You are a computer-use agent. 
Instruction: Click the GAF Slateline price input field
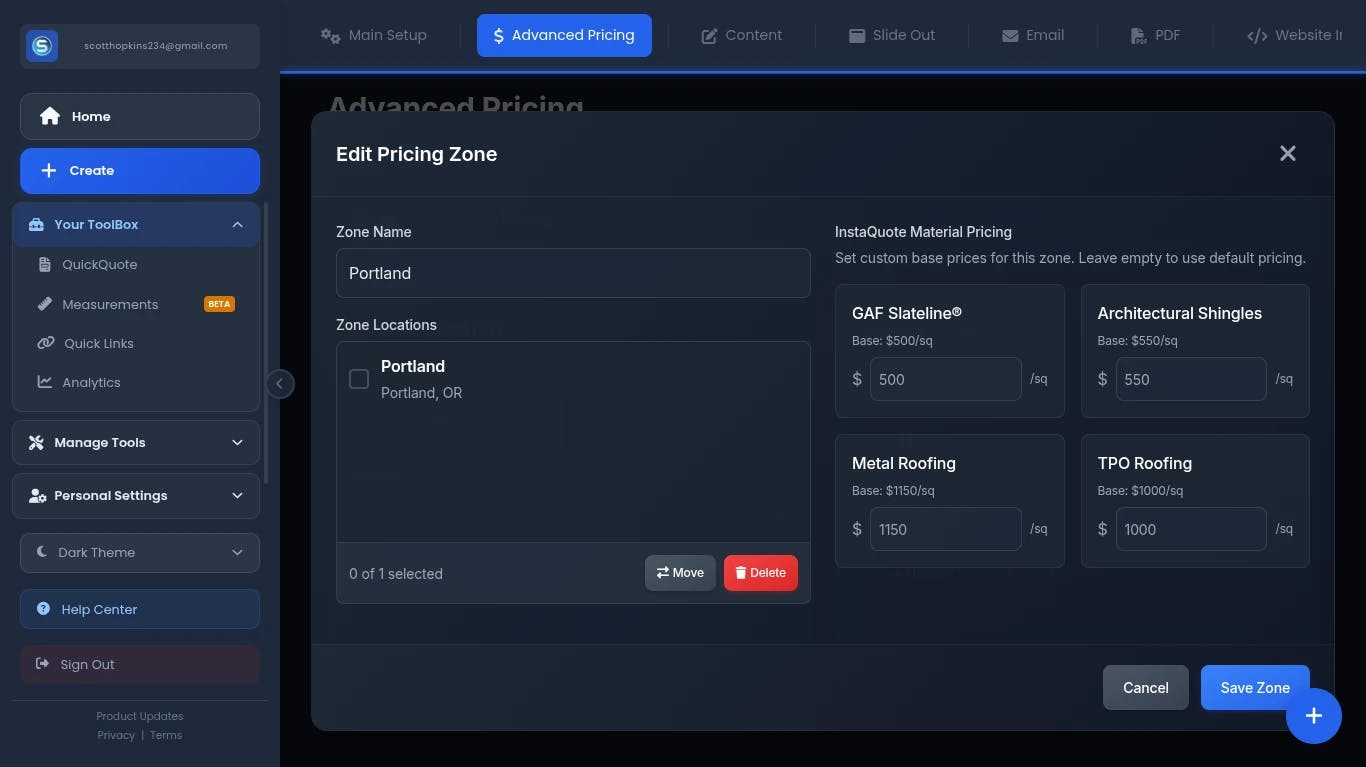(x=945, y=379)
